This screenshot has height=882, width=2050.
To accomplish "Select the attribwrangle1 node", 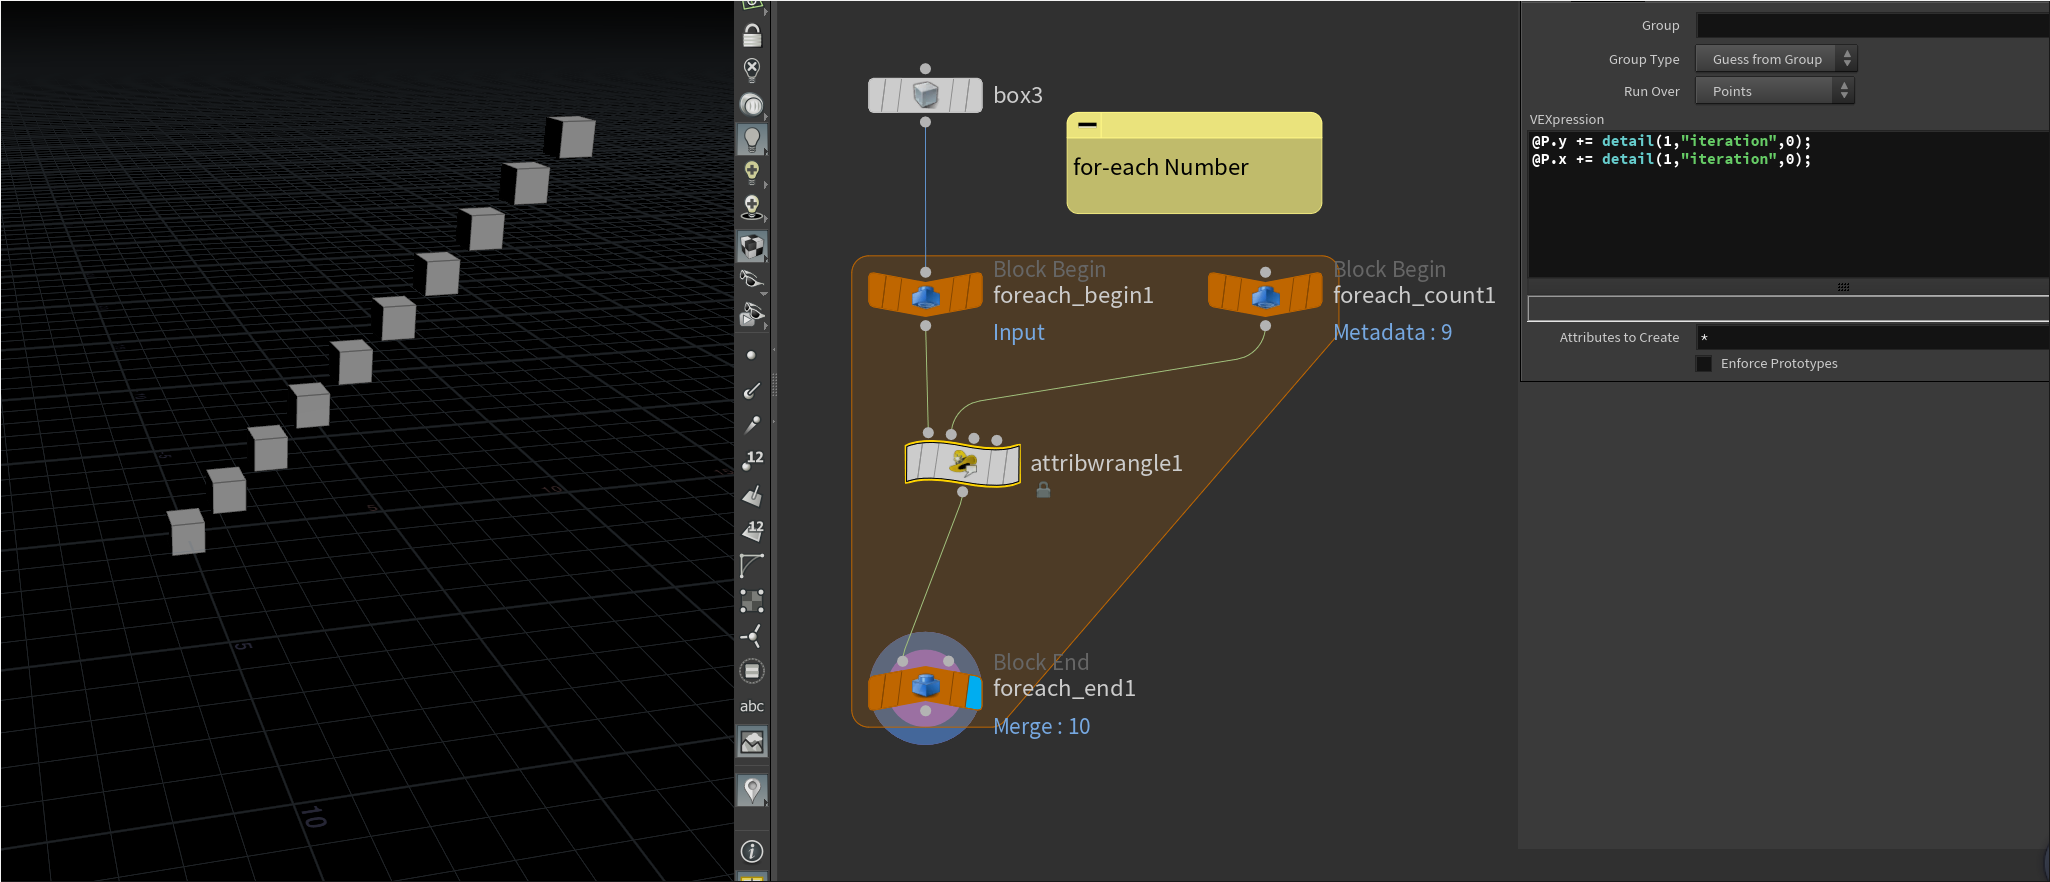I will (963, 463).
